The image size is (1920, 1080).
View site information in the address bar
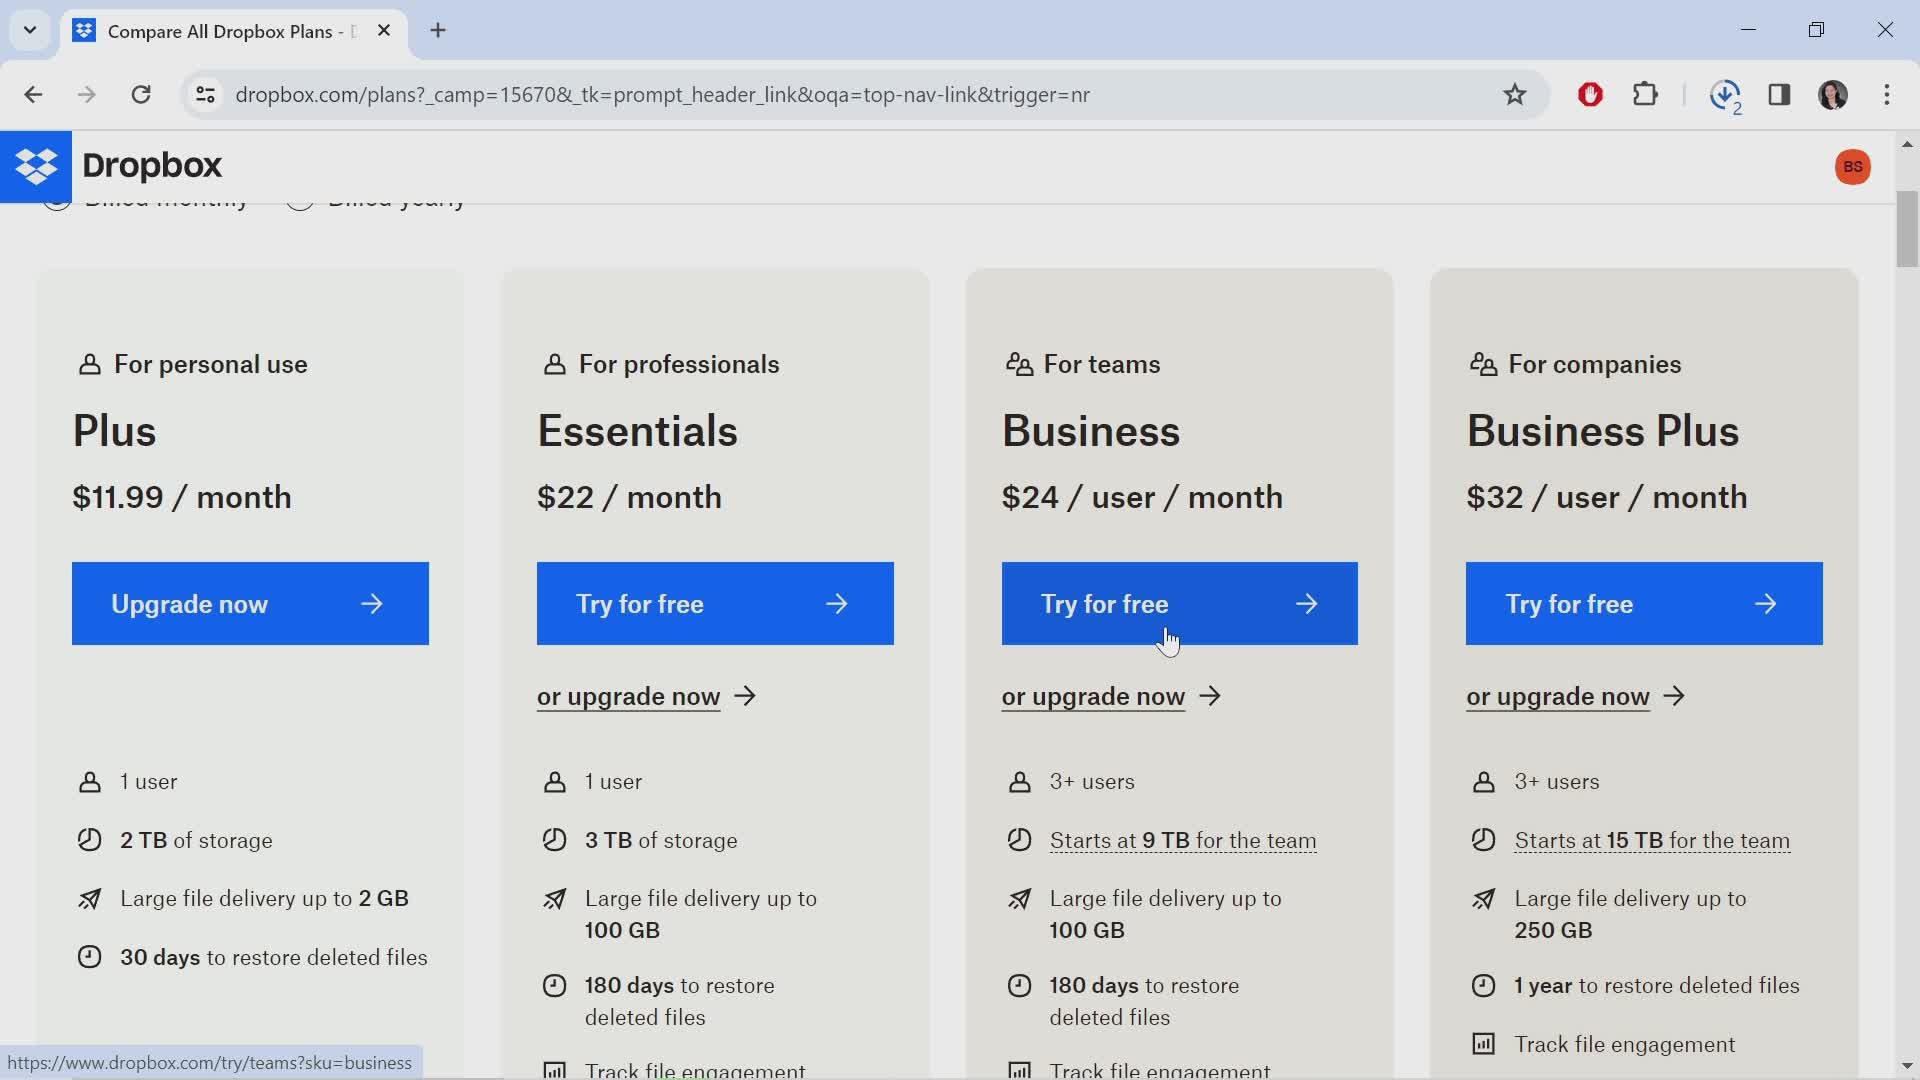205,95
